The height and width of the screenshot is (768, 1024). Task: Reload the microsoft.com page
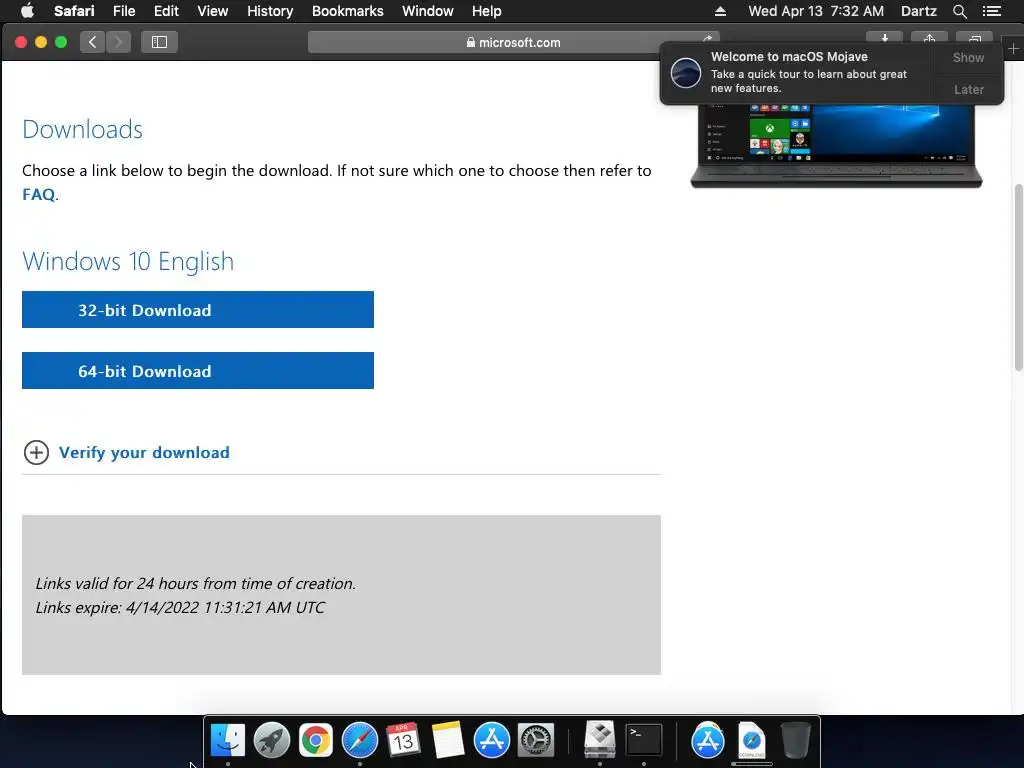708,39
